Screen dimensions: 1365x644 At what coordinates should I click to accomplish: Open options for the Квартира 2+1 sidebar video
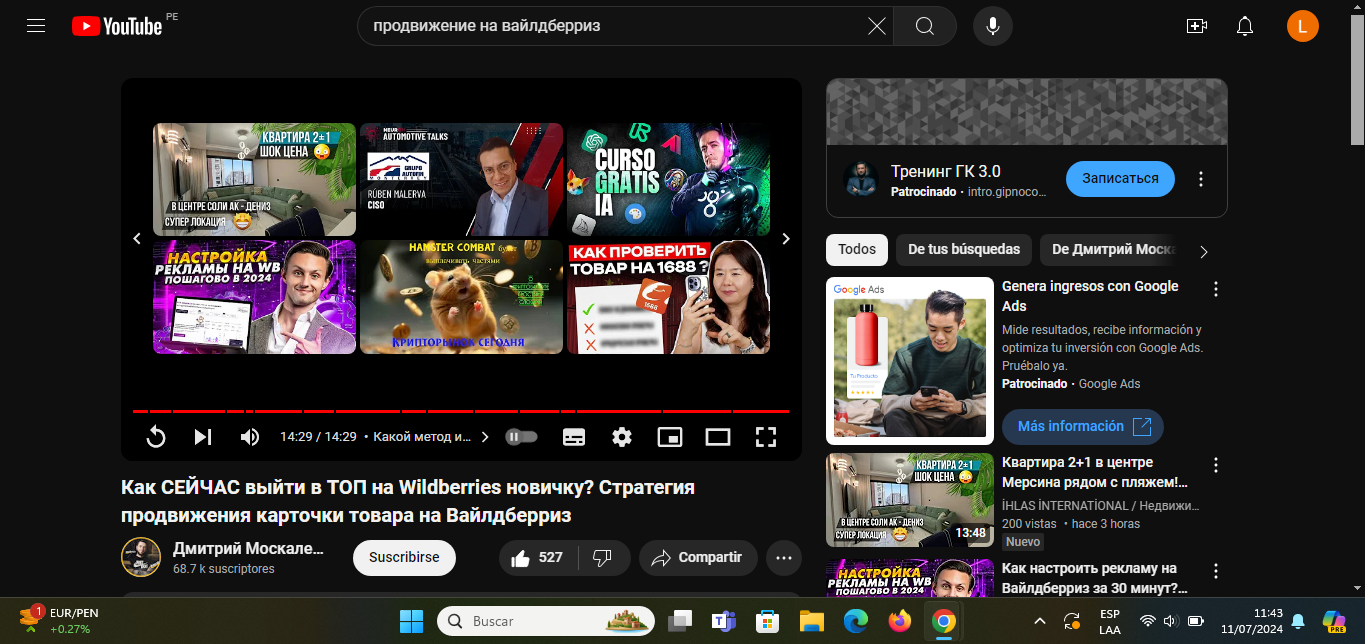1216,465
